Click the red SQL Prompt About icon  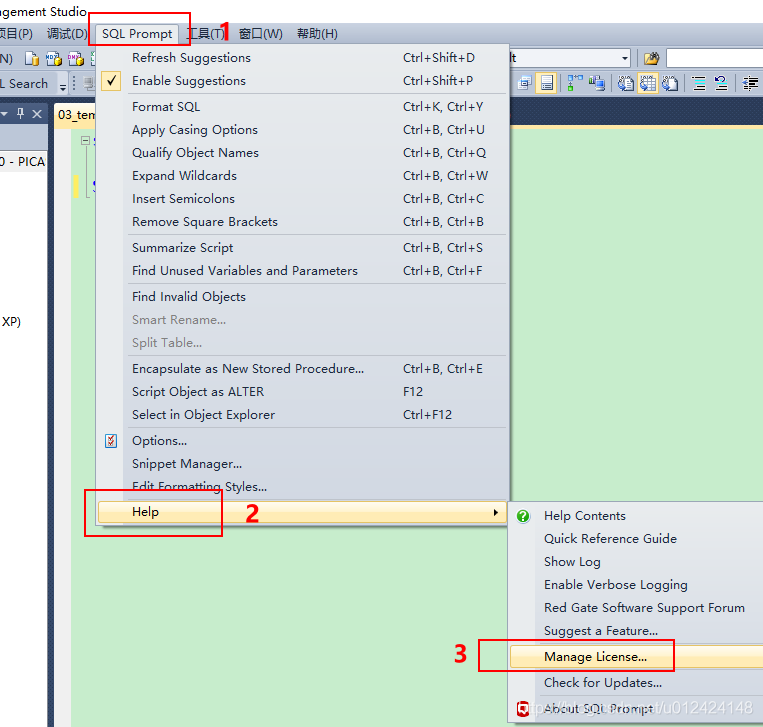tap(523, 708)
